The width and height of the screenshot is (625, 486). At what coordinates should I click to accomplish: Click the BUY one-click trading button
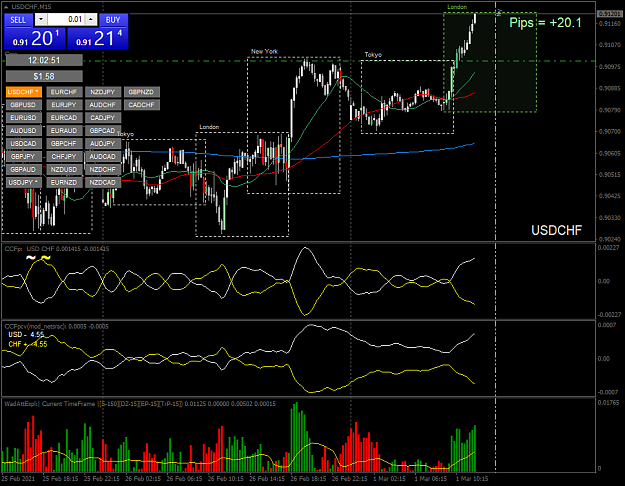pos(113,20)
